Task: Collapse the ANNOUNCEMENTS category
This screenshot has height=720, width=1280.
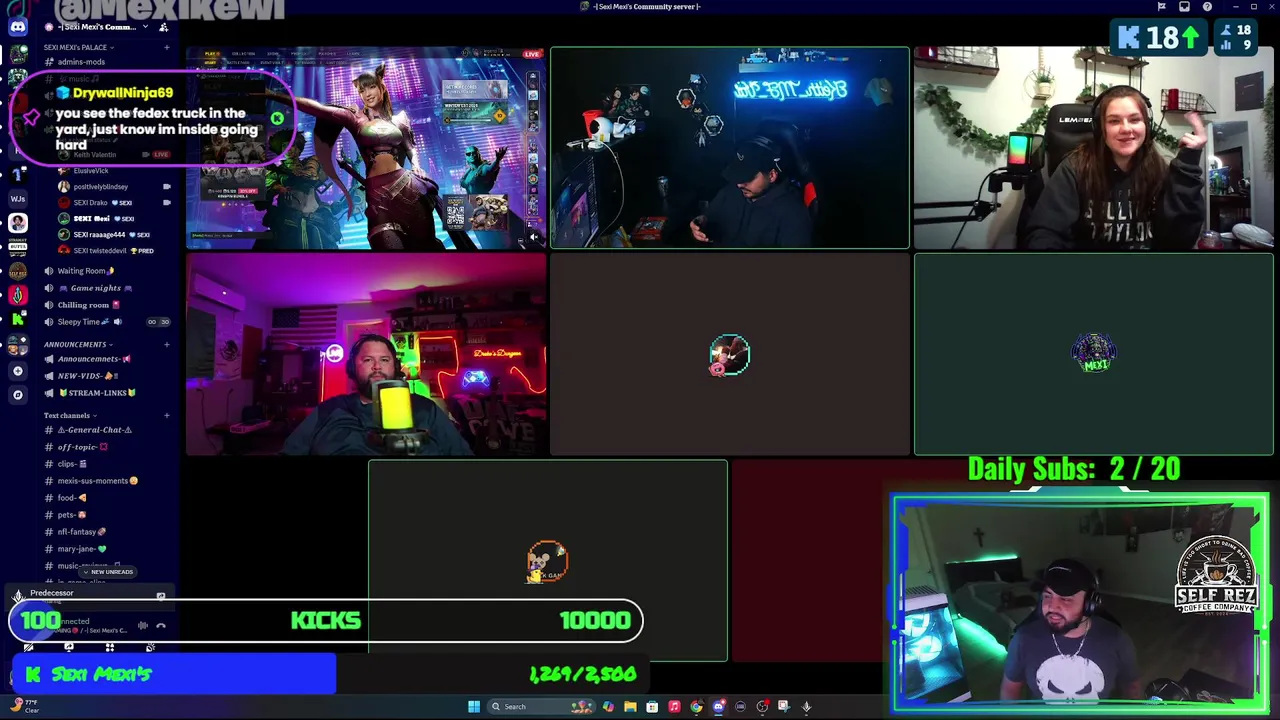Action: pos(78,344)
